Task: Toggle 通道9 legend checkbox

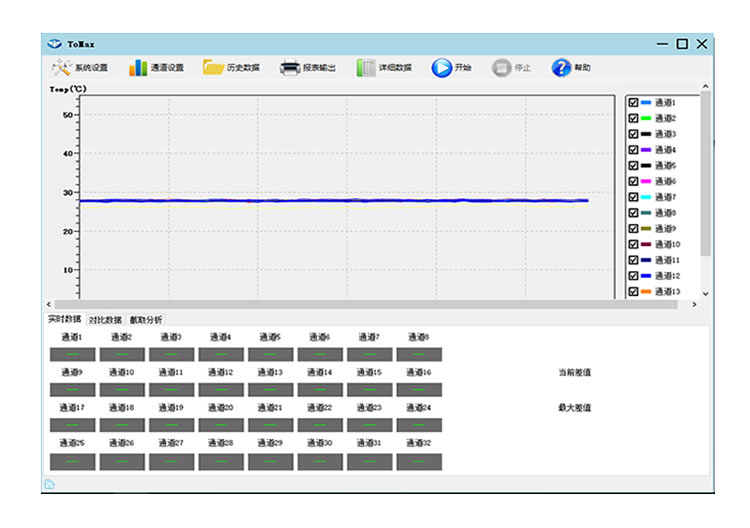Action: pyautogui.click(x=633, y=229)
